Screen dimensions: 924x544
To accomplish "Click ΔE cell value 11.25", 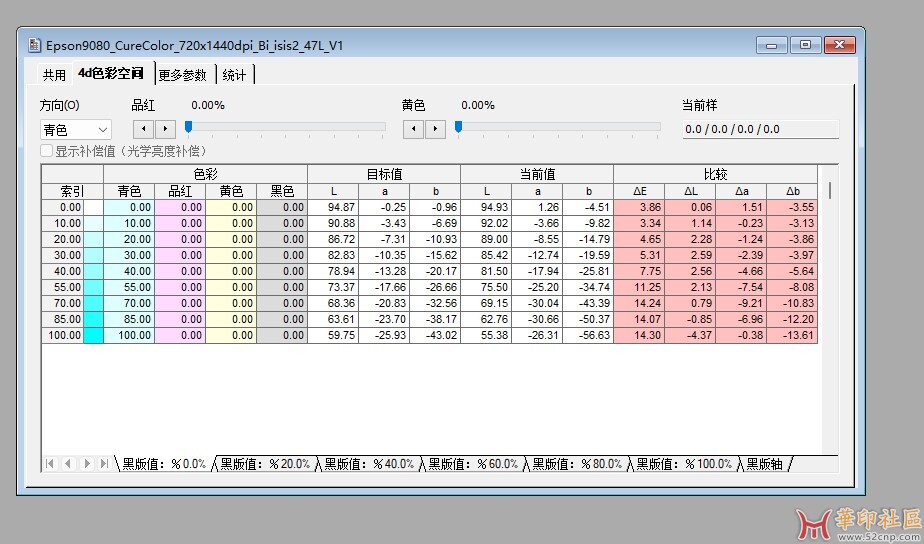I will click(639, 287).
